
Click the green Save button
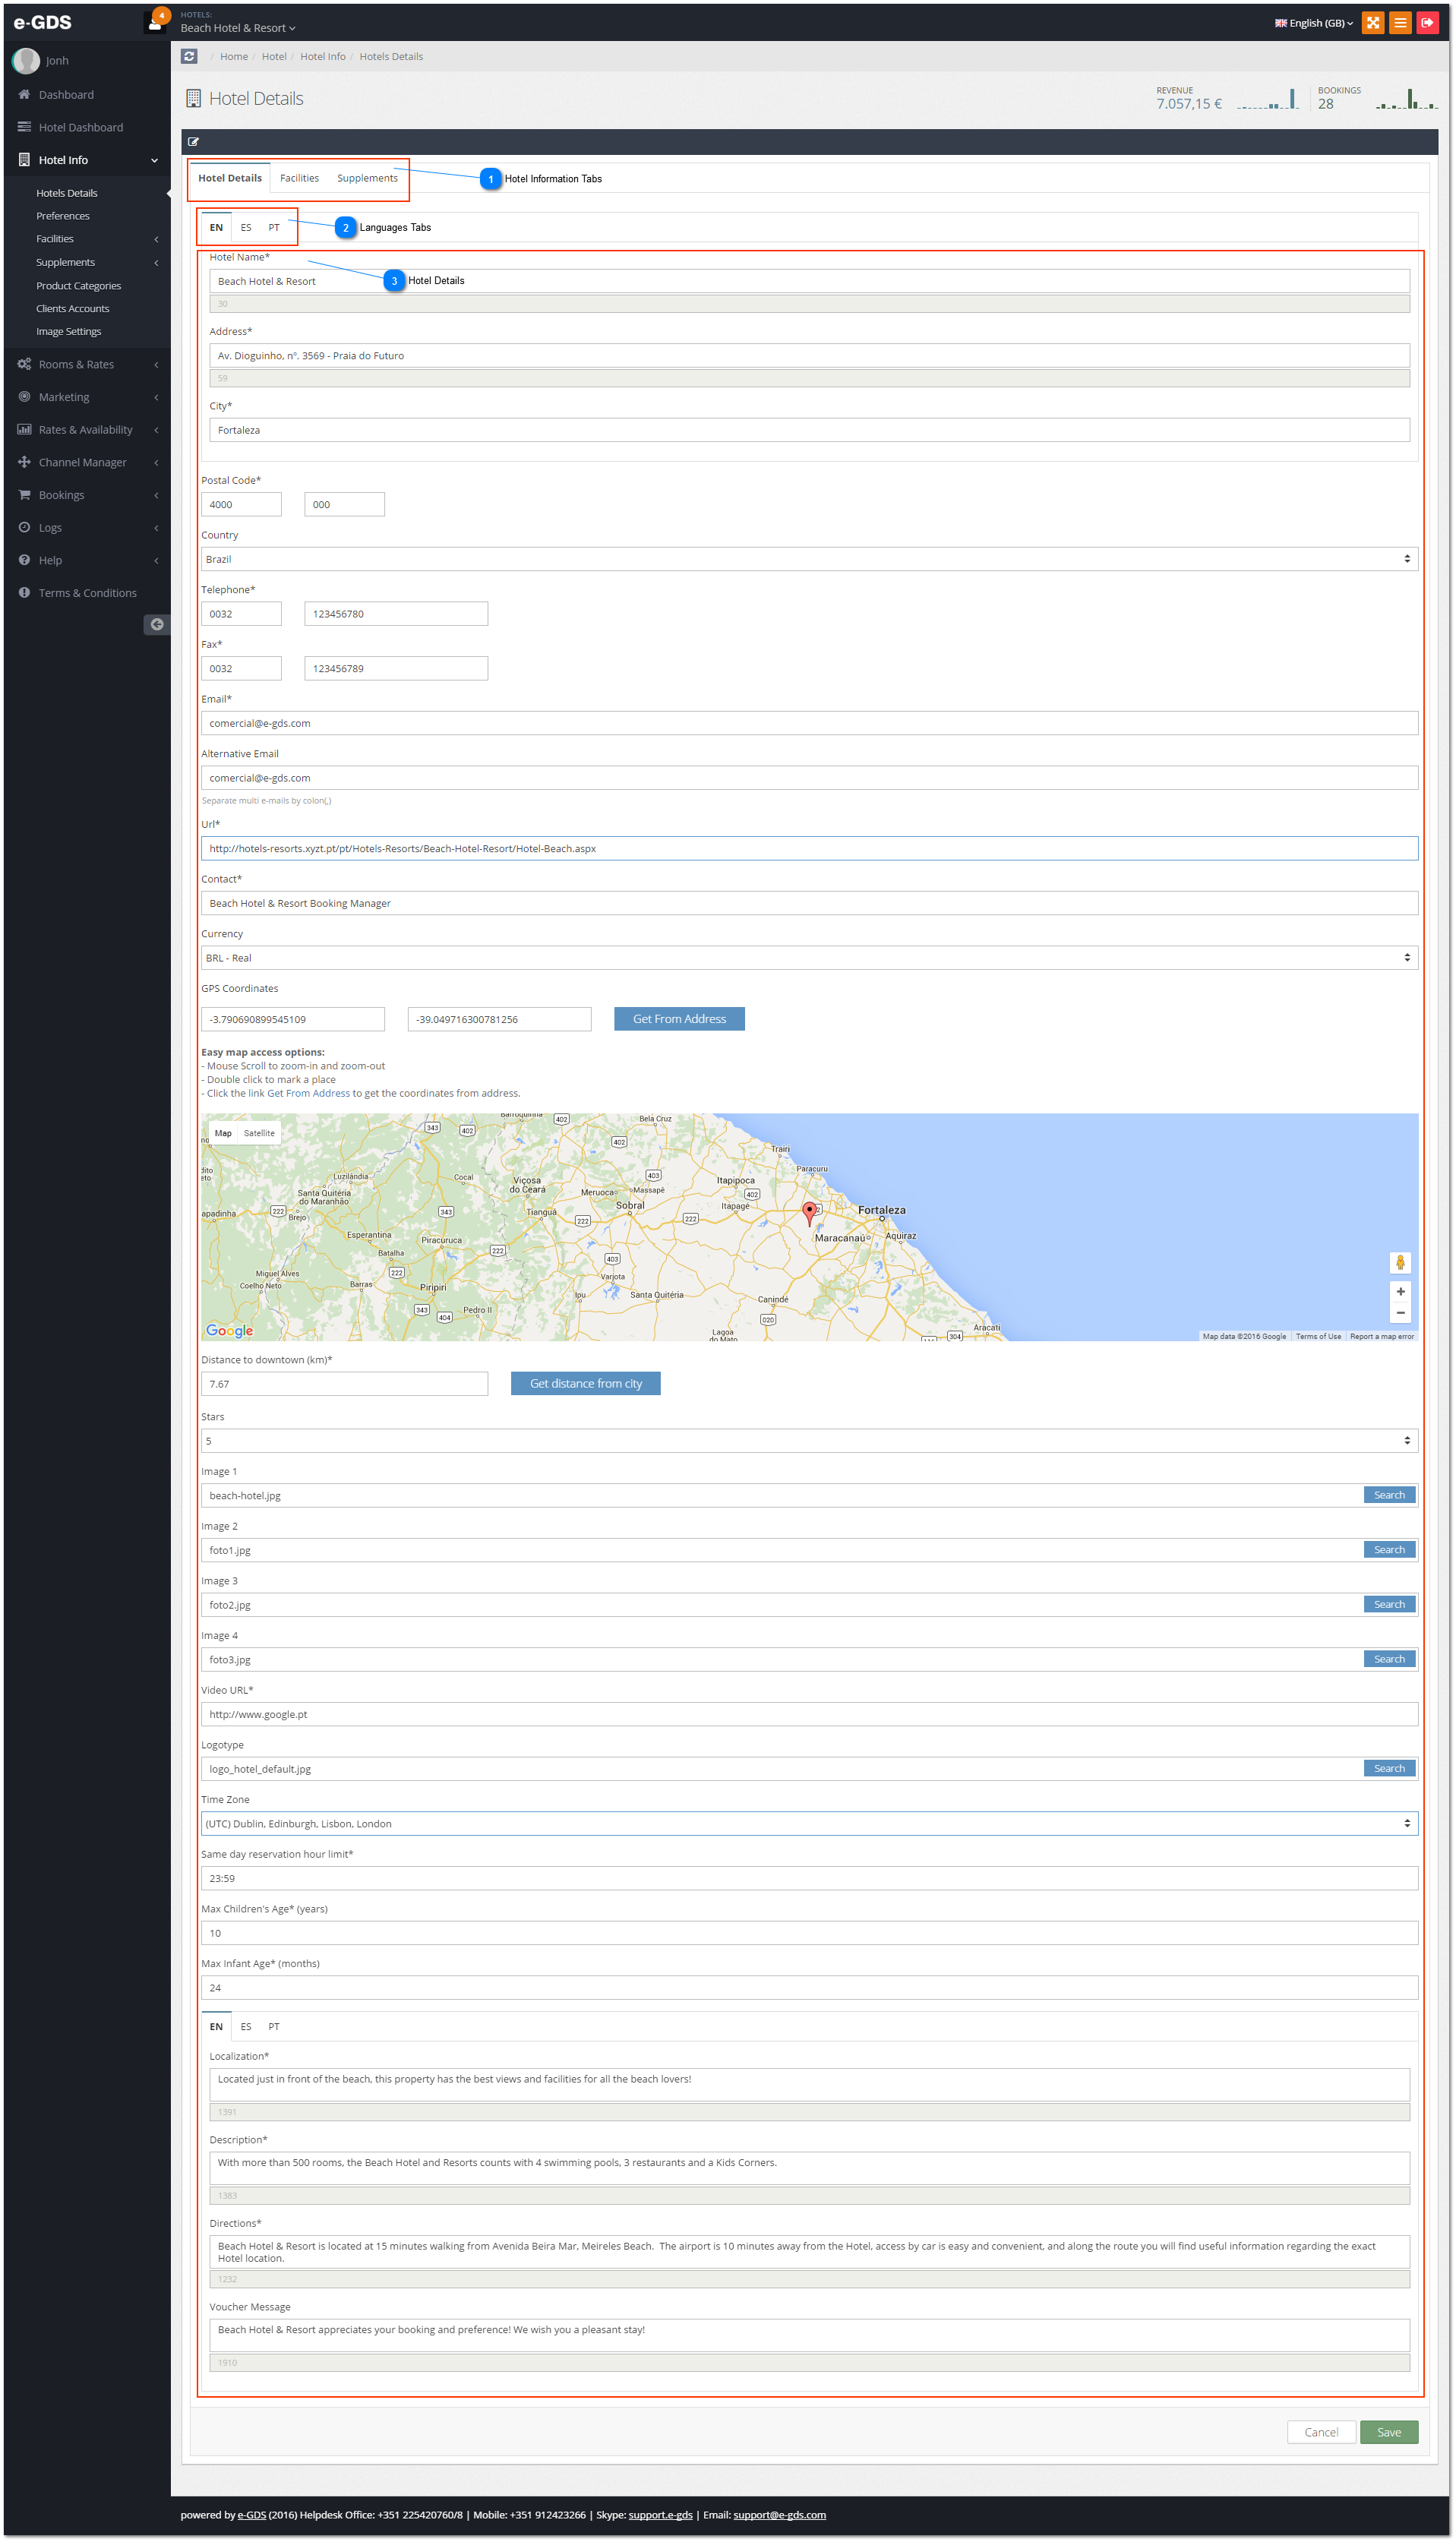[x=1389, y=2433]
